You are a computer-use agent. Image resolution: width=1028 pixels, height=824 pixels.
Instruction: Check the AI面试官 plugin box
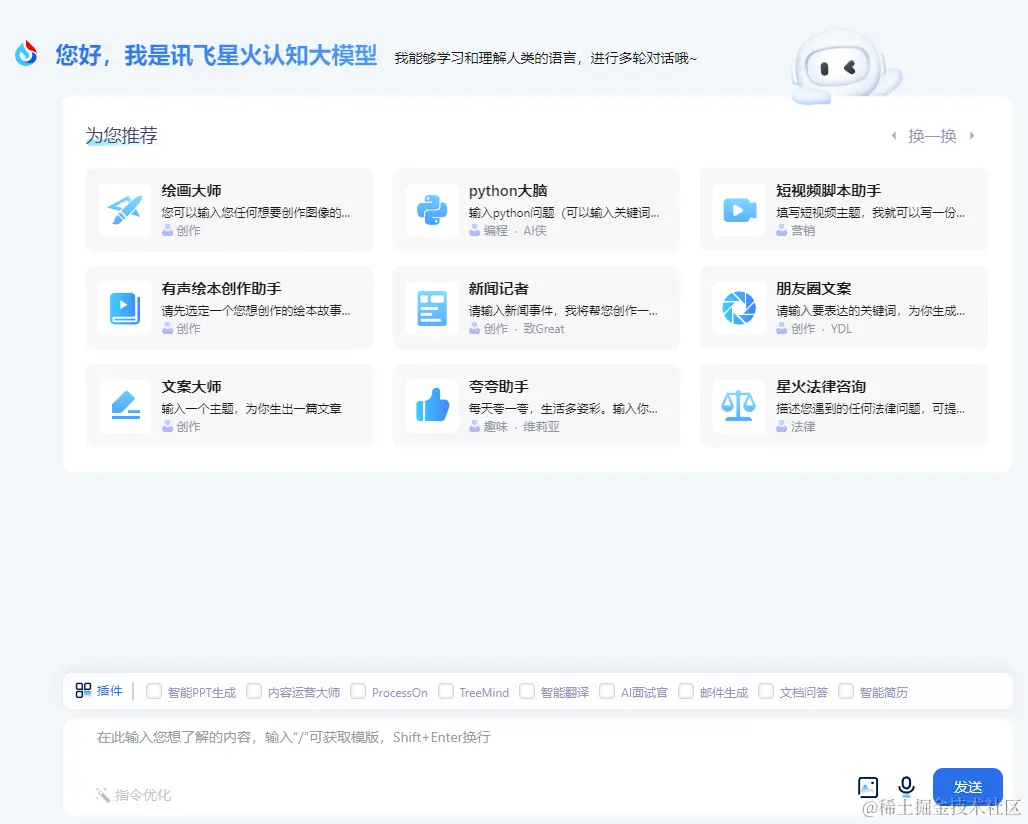607,692
